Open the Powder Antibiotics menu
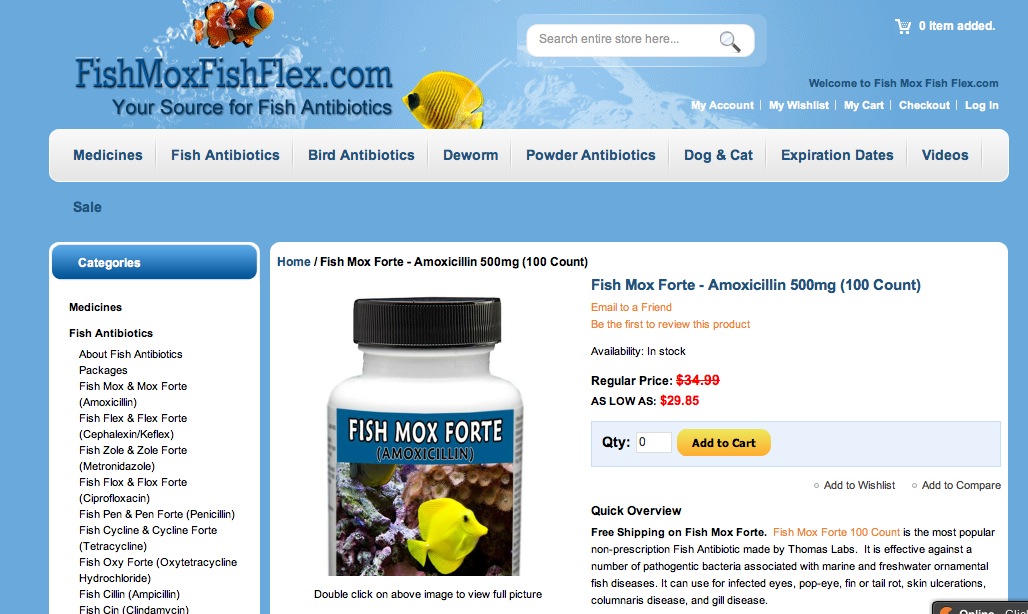Image resolution: width=1028 pixels, height=614 pixels. click(590, 155)
